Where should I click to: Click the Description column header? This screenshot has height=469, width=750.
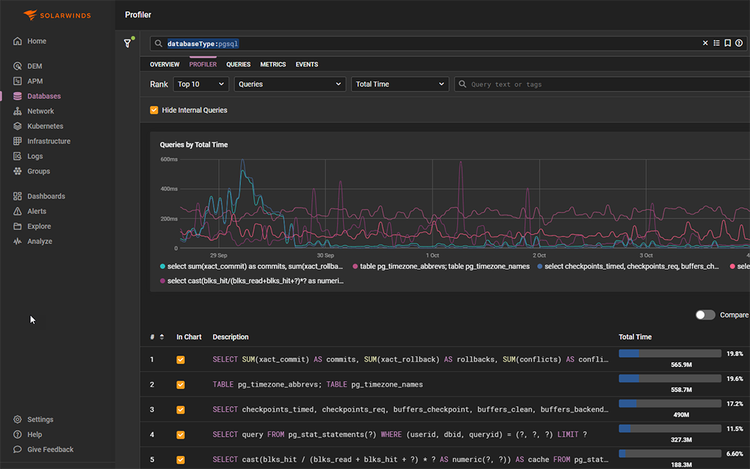click(231, 337)
